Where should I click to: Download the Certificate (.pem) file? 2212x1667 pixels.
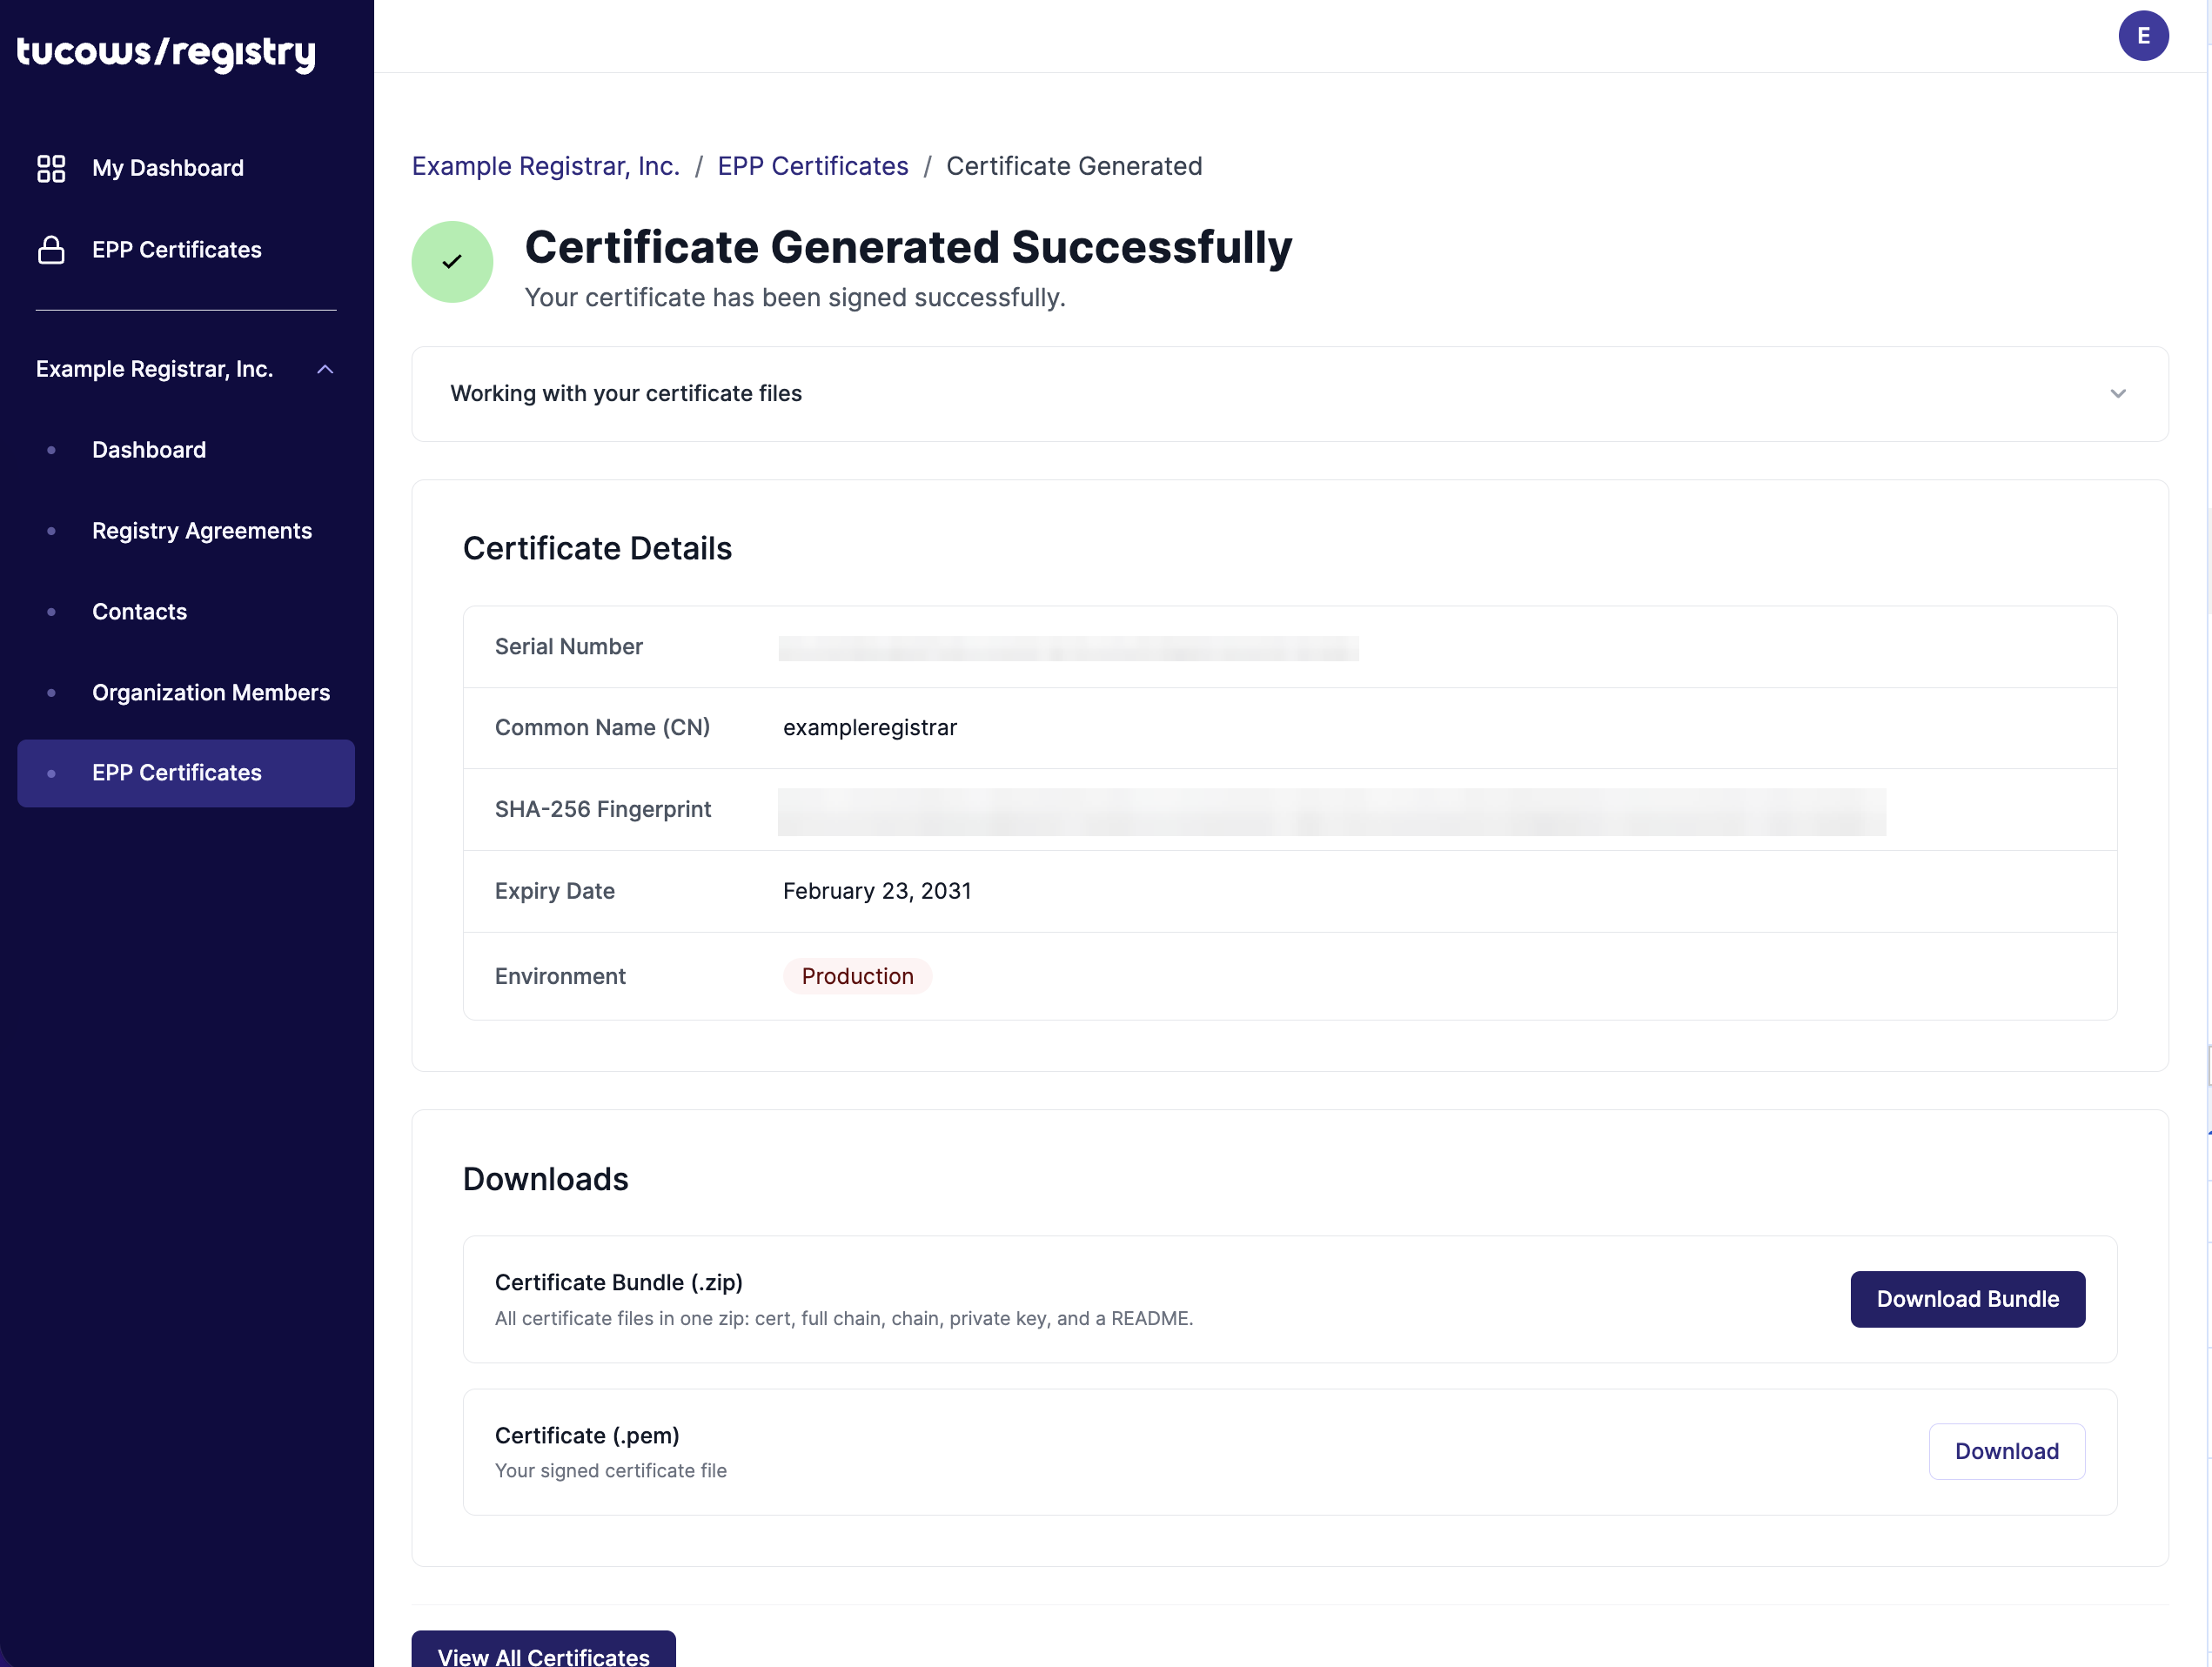[2006, 1451]
